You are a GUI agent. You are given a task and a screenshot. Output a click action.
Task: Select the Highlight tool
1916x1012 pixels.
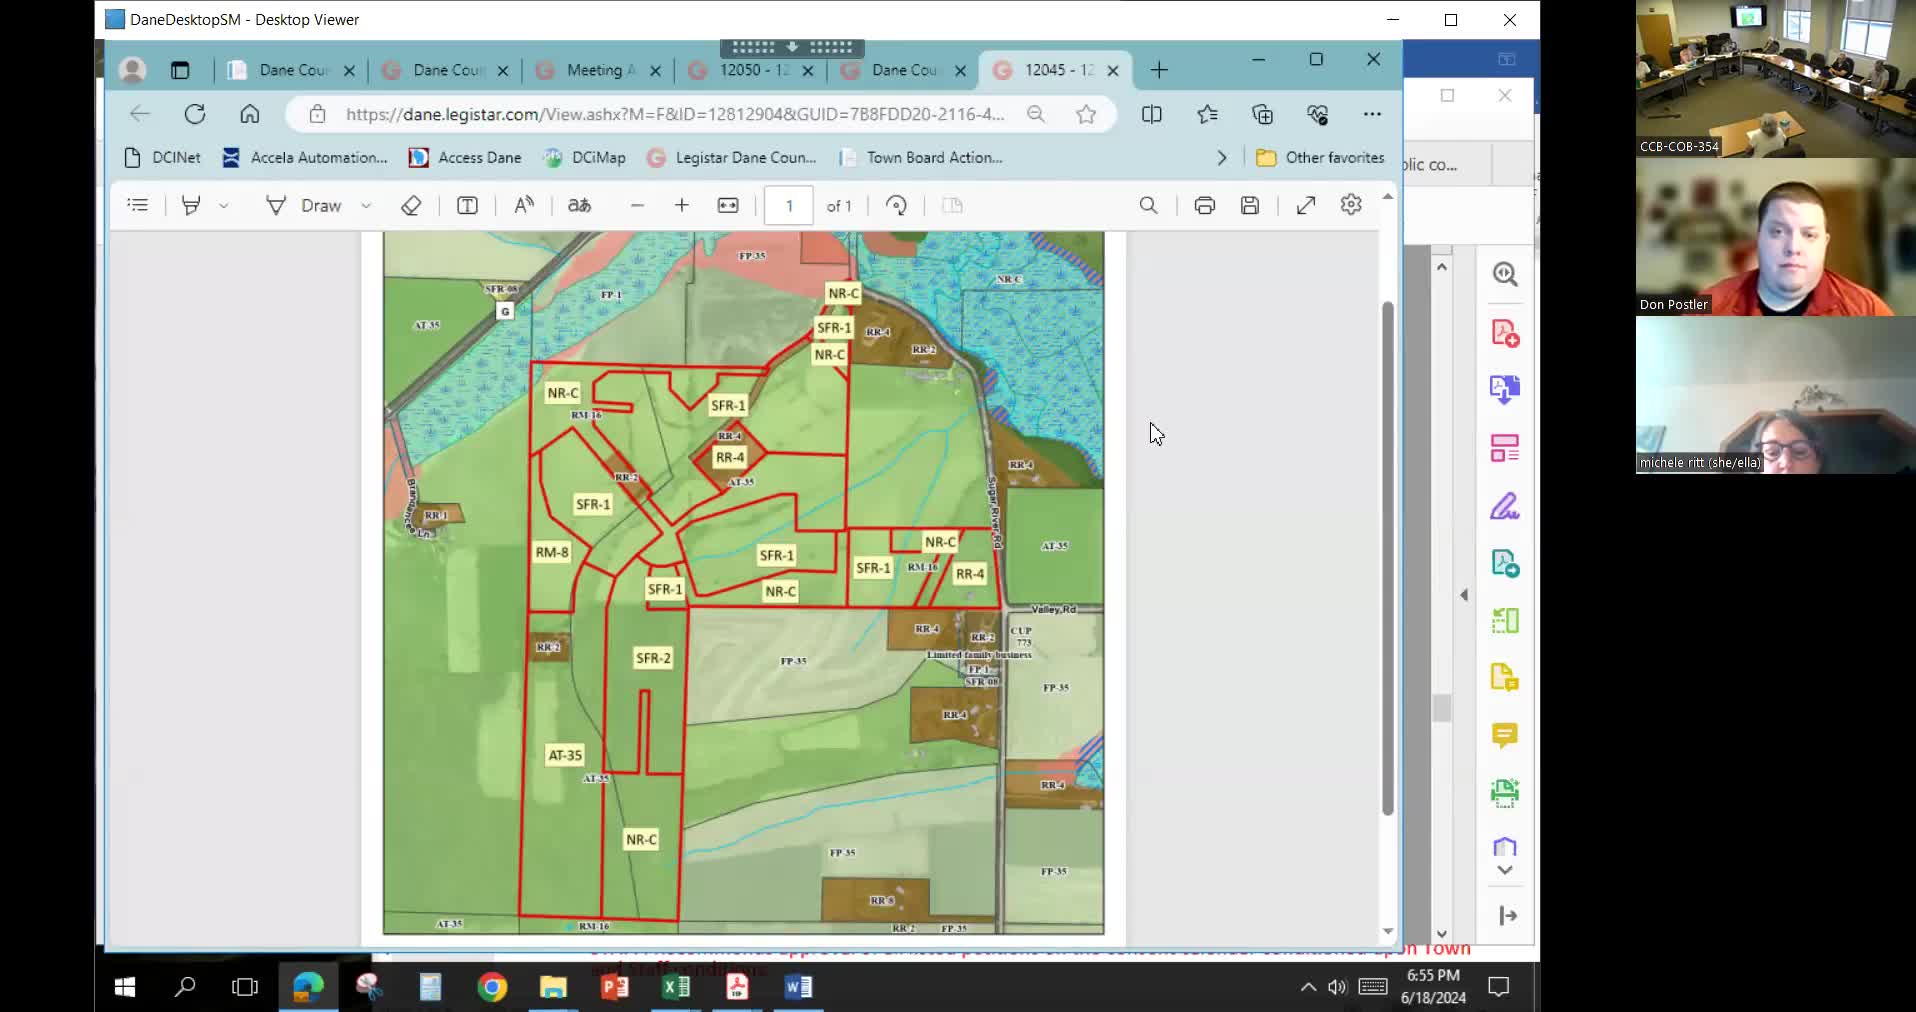[x=190, y=205]
